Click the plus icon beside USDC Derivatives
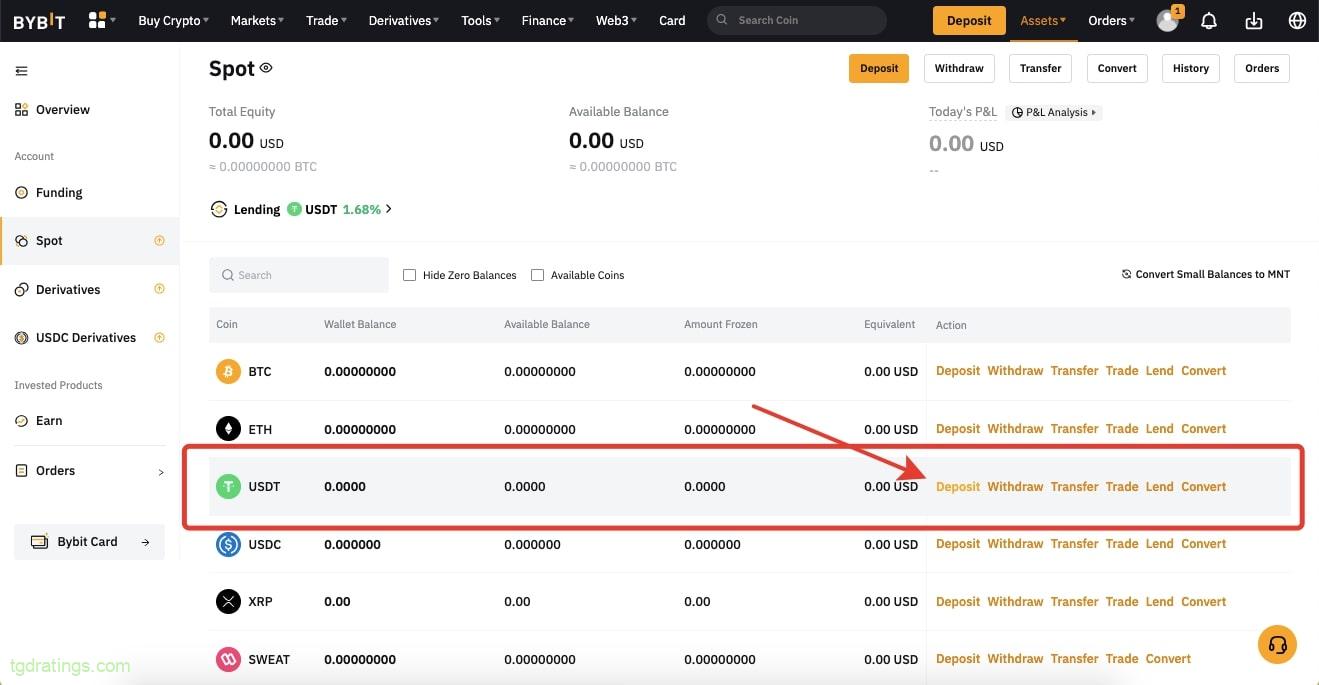This screenshot has height=685, width=1319. 159,338
